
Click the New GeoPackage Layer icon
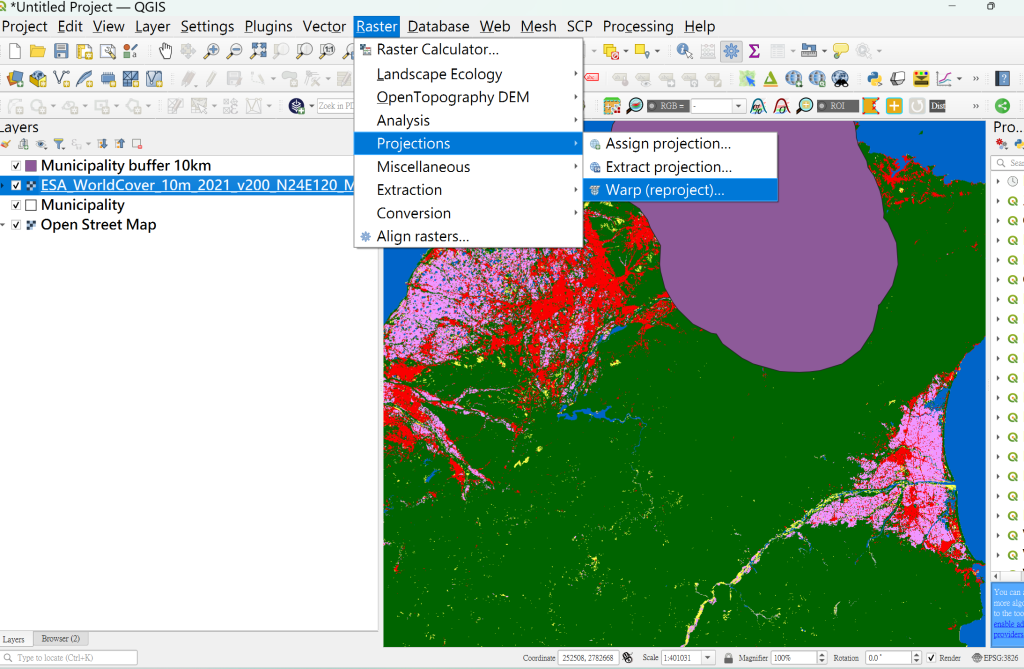[x=38, y=79]
